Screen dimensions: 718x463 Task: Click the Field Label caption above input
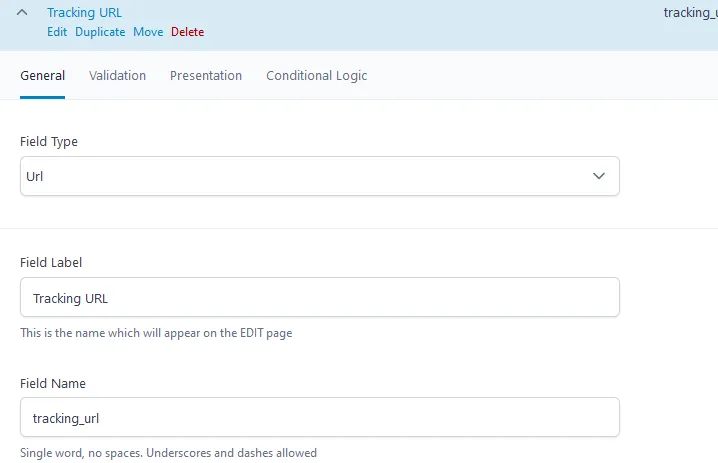[51, 262]
